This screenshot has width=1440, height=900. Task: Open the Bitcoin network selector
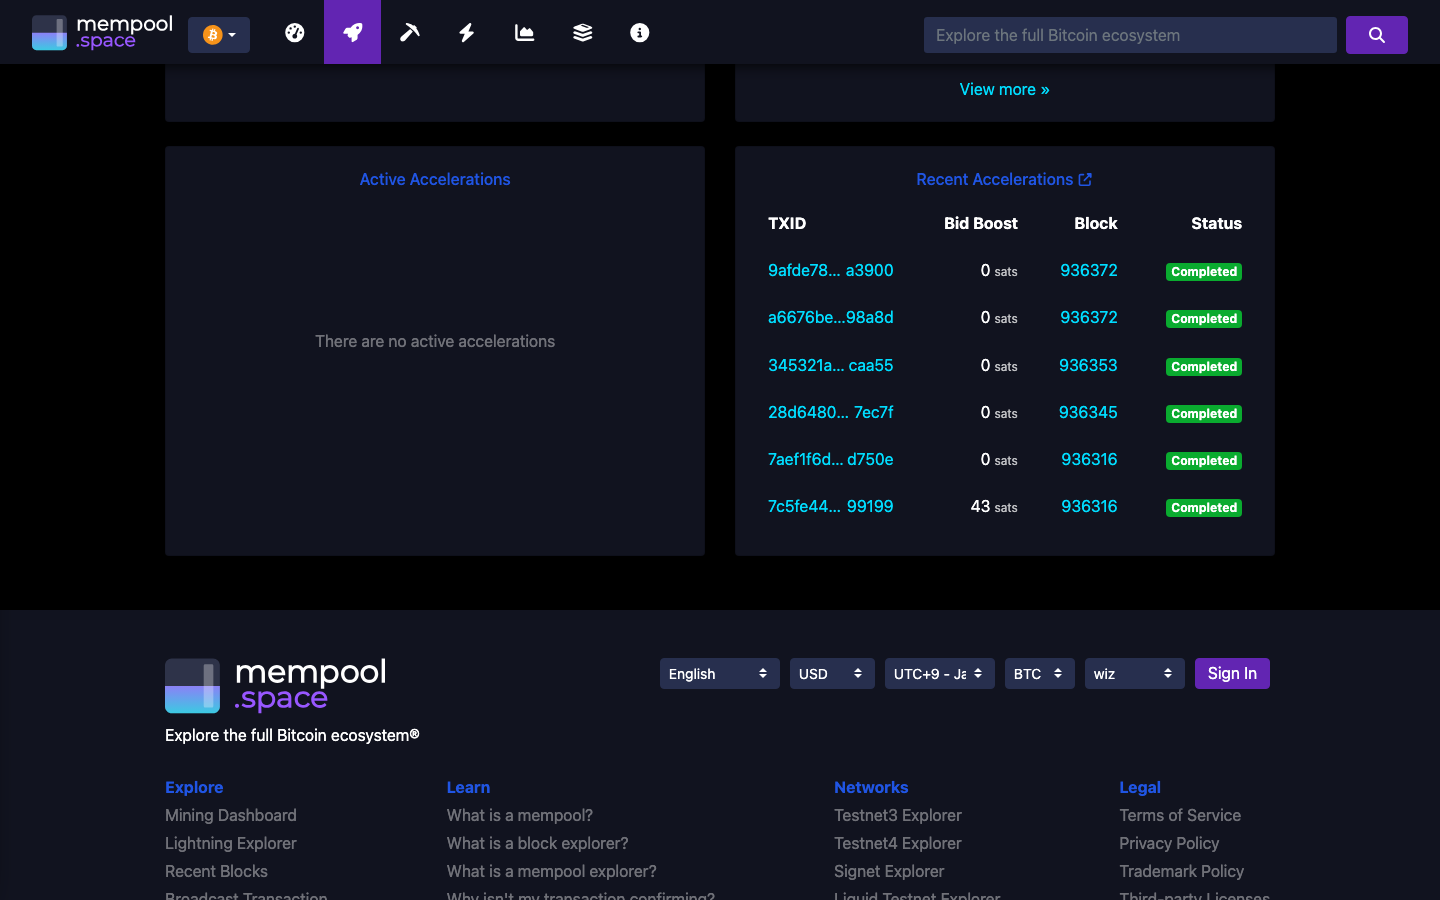pyautogui.click(x=218, y=34)
